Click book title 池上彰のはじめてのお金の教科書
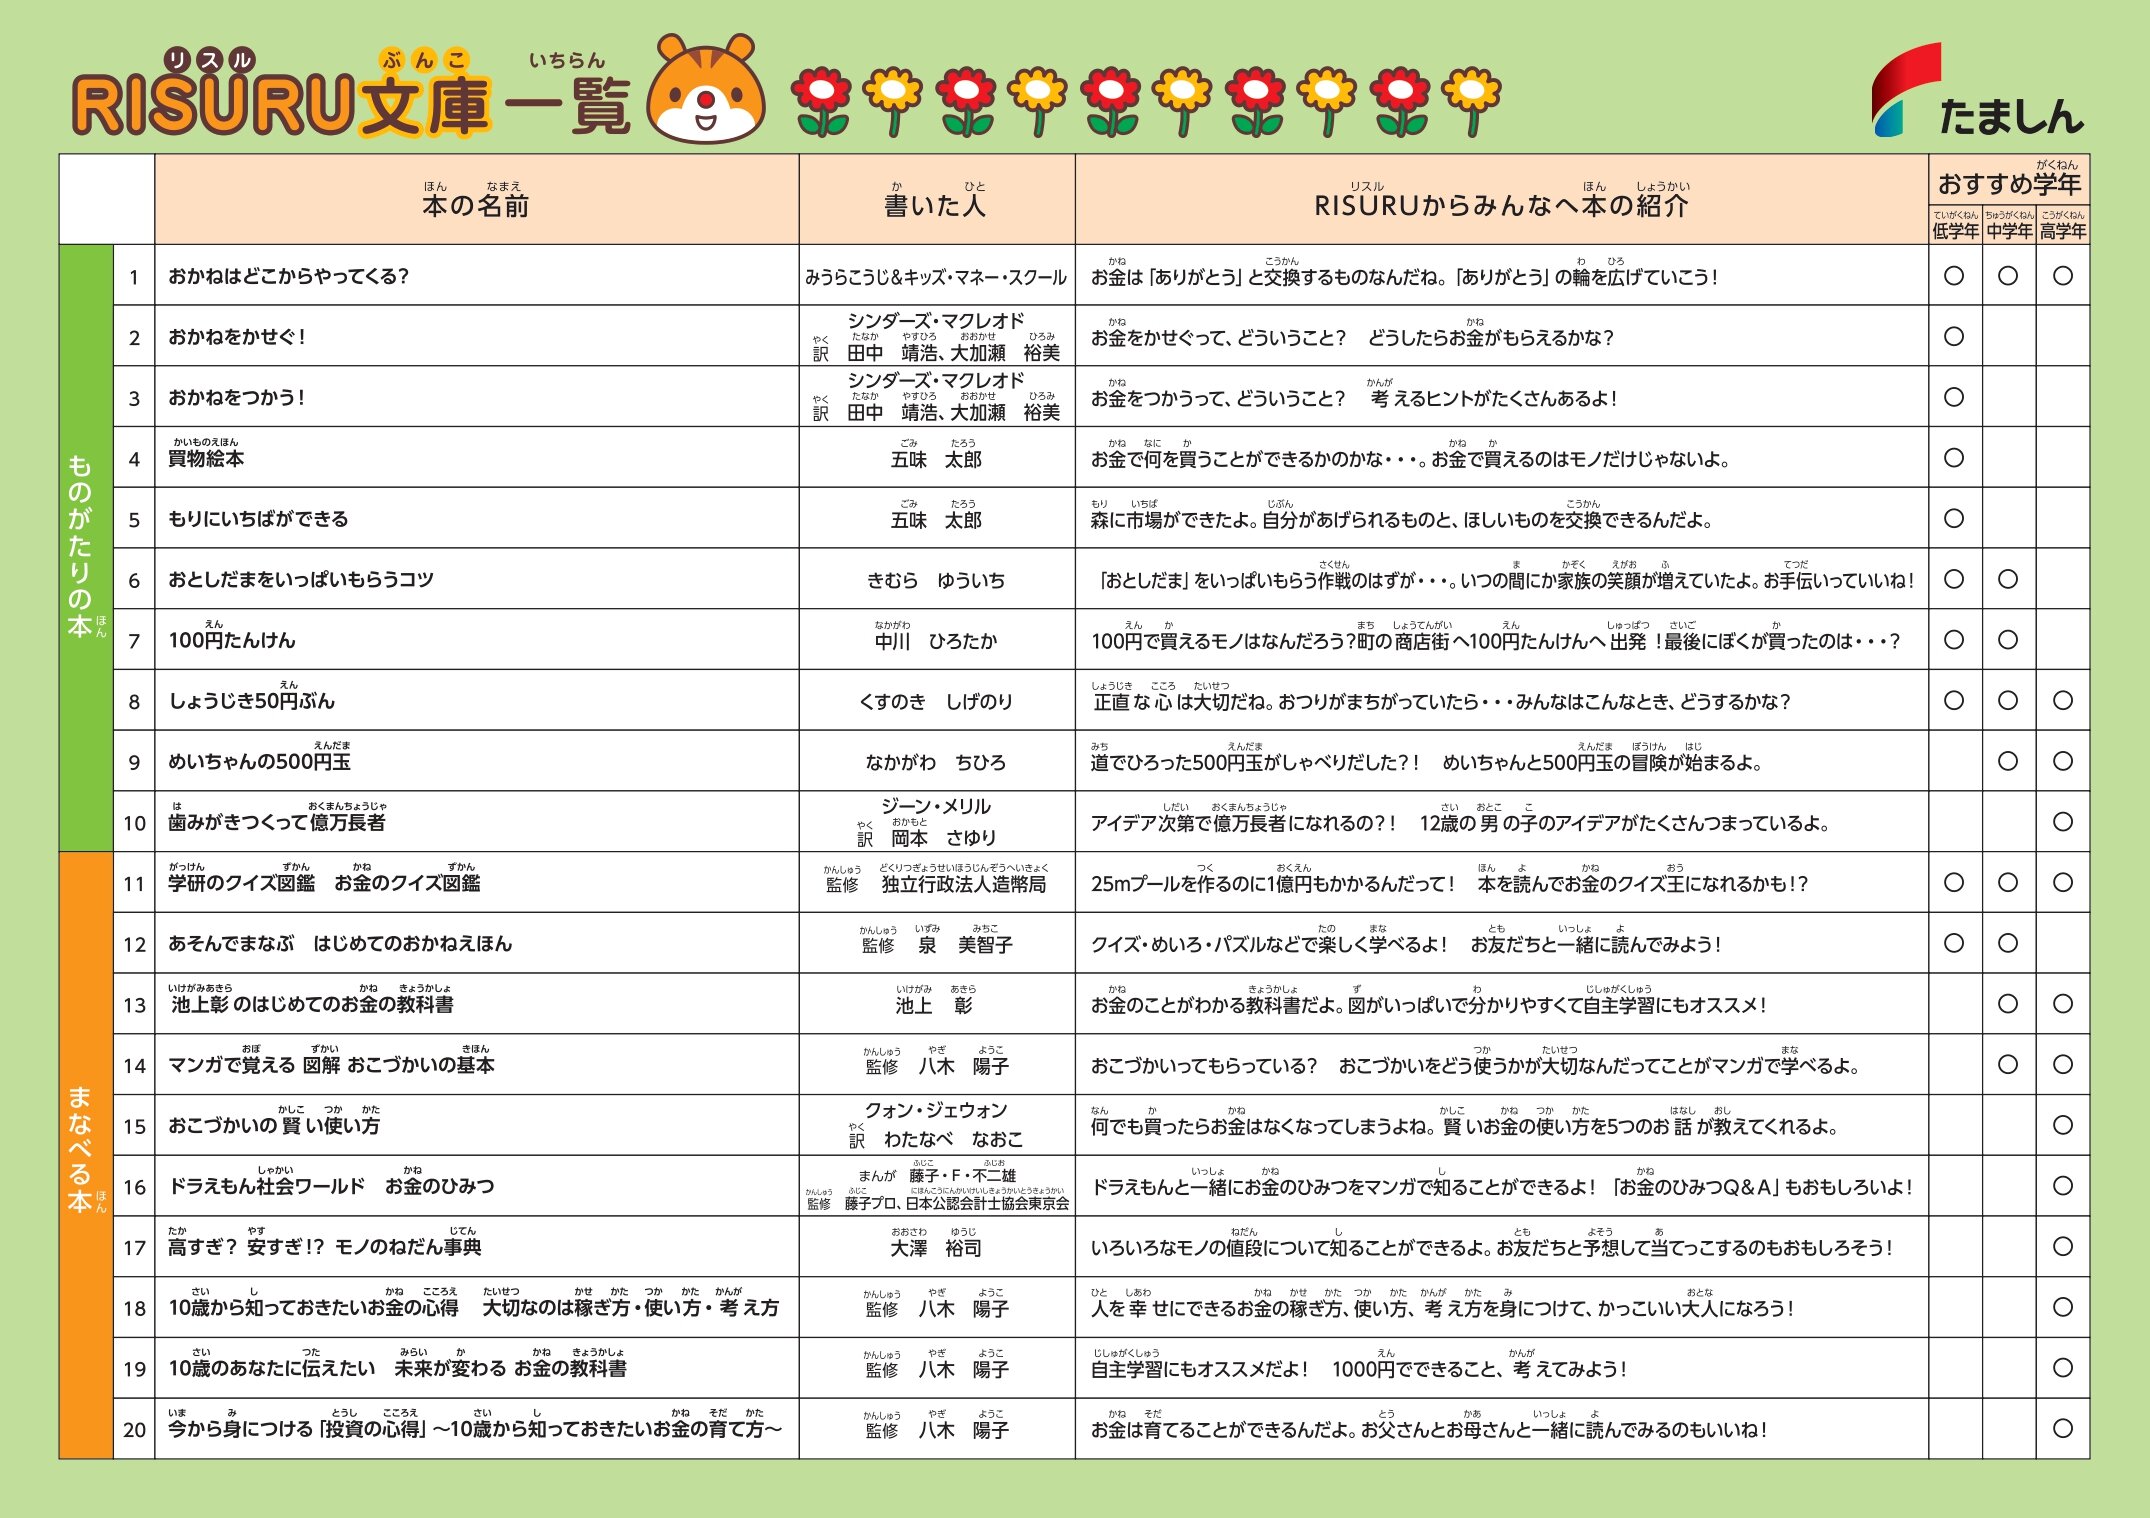 311,1000
